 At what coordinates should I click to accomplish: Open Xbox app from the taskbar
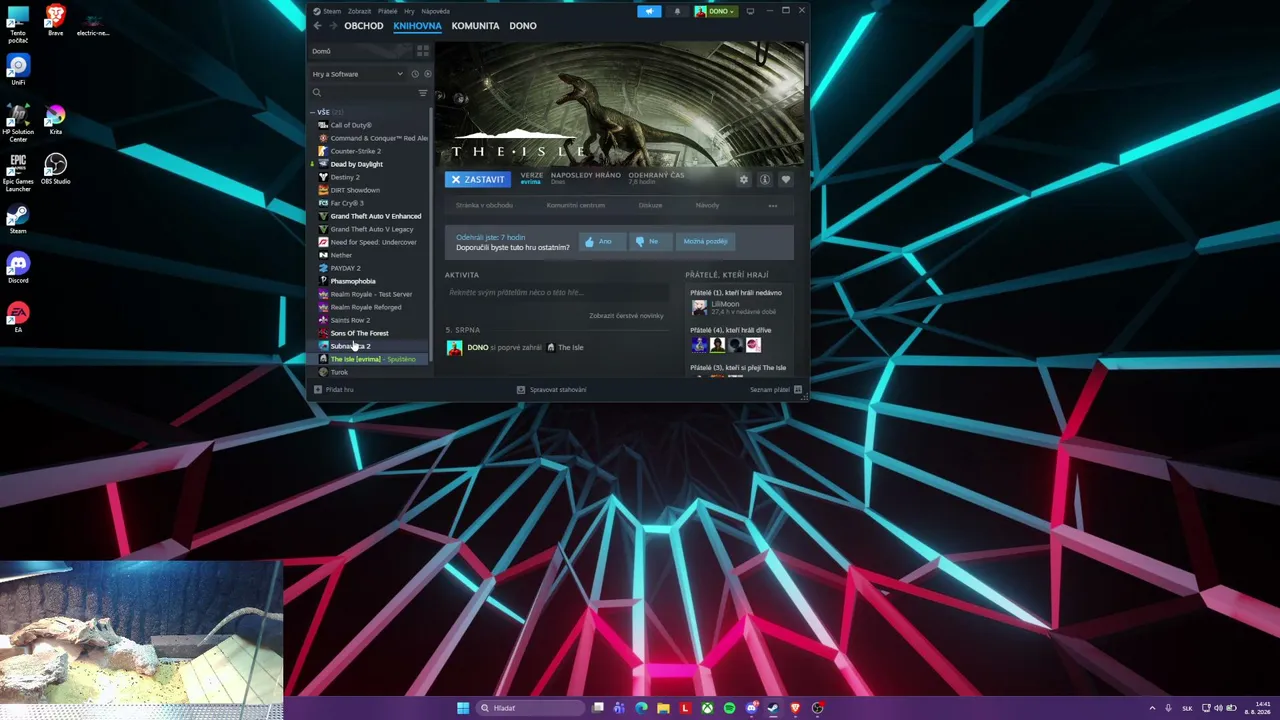click(707, 708)
